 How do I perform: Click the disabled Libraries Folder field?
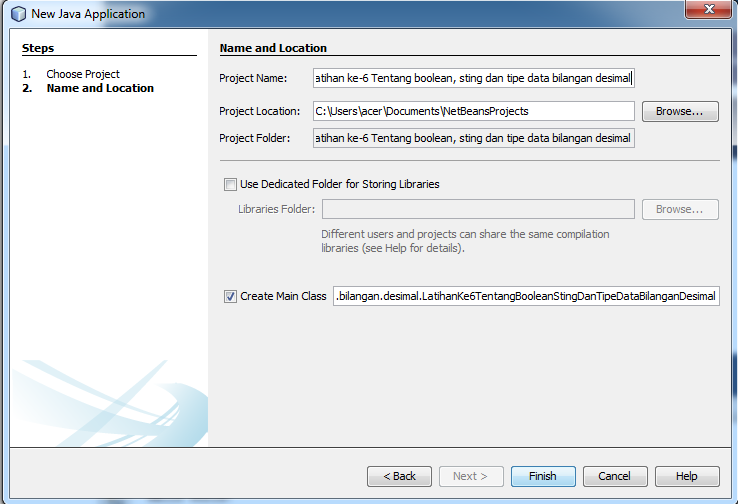coord(478,209)
